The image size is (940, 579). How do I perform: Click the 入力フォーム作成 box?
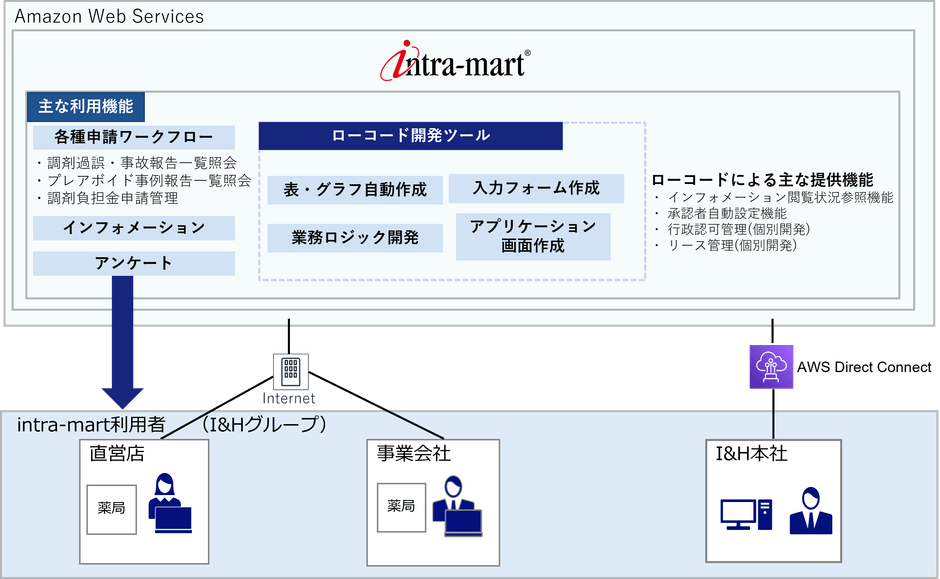click(x=536, y=188)
